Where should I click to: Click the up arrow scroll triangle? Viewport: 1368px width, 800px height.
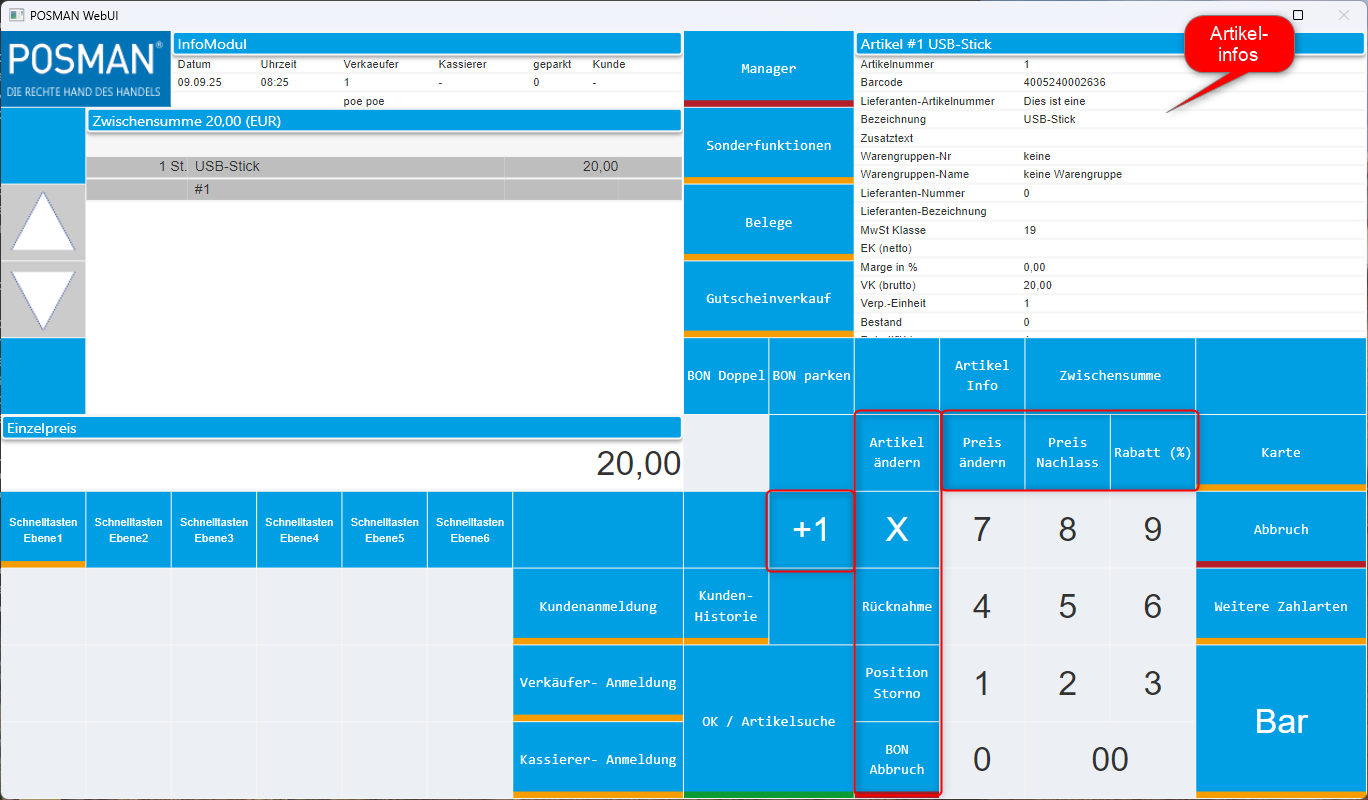click(42, 222)
